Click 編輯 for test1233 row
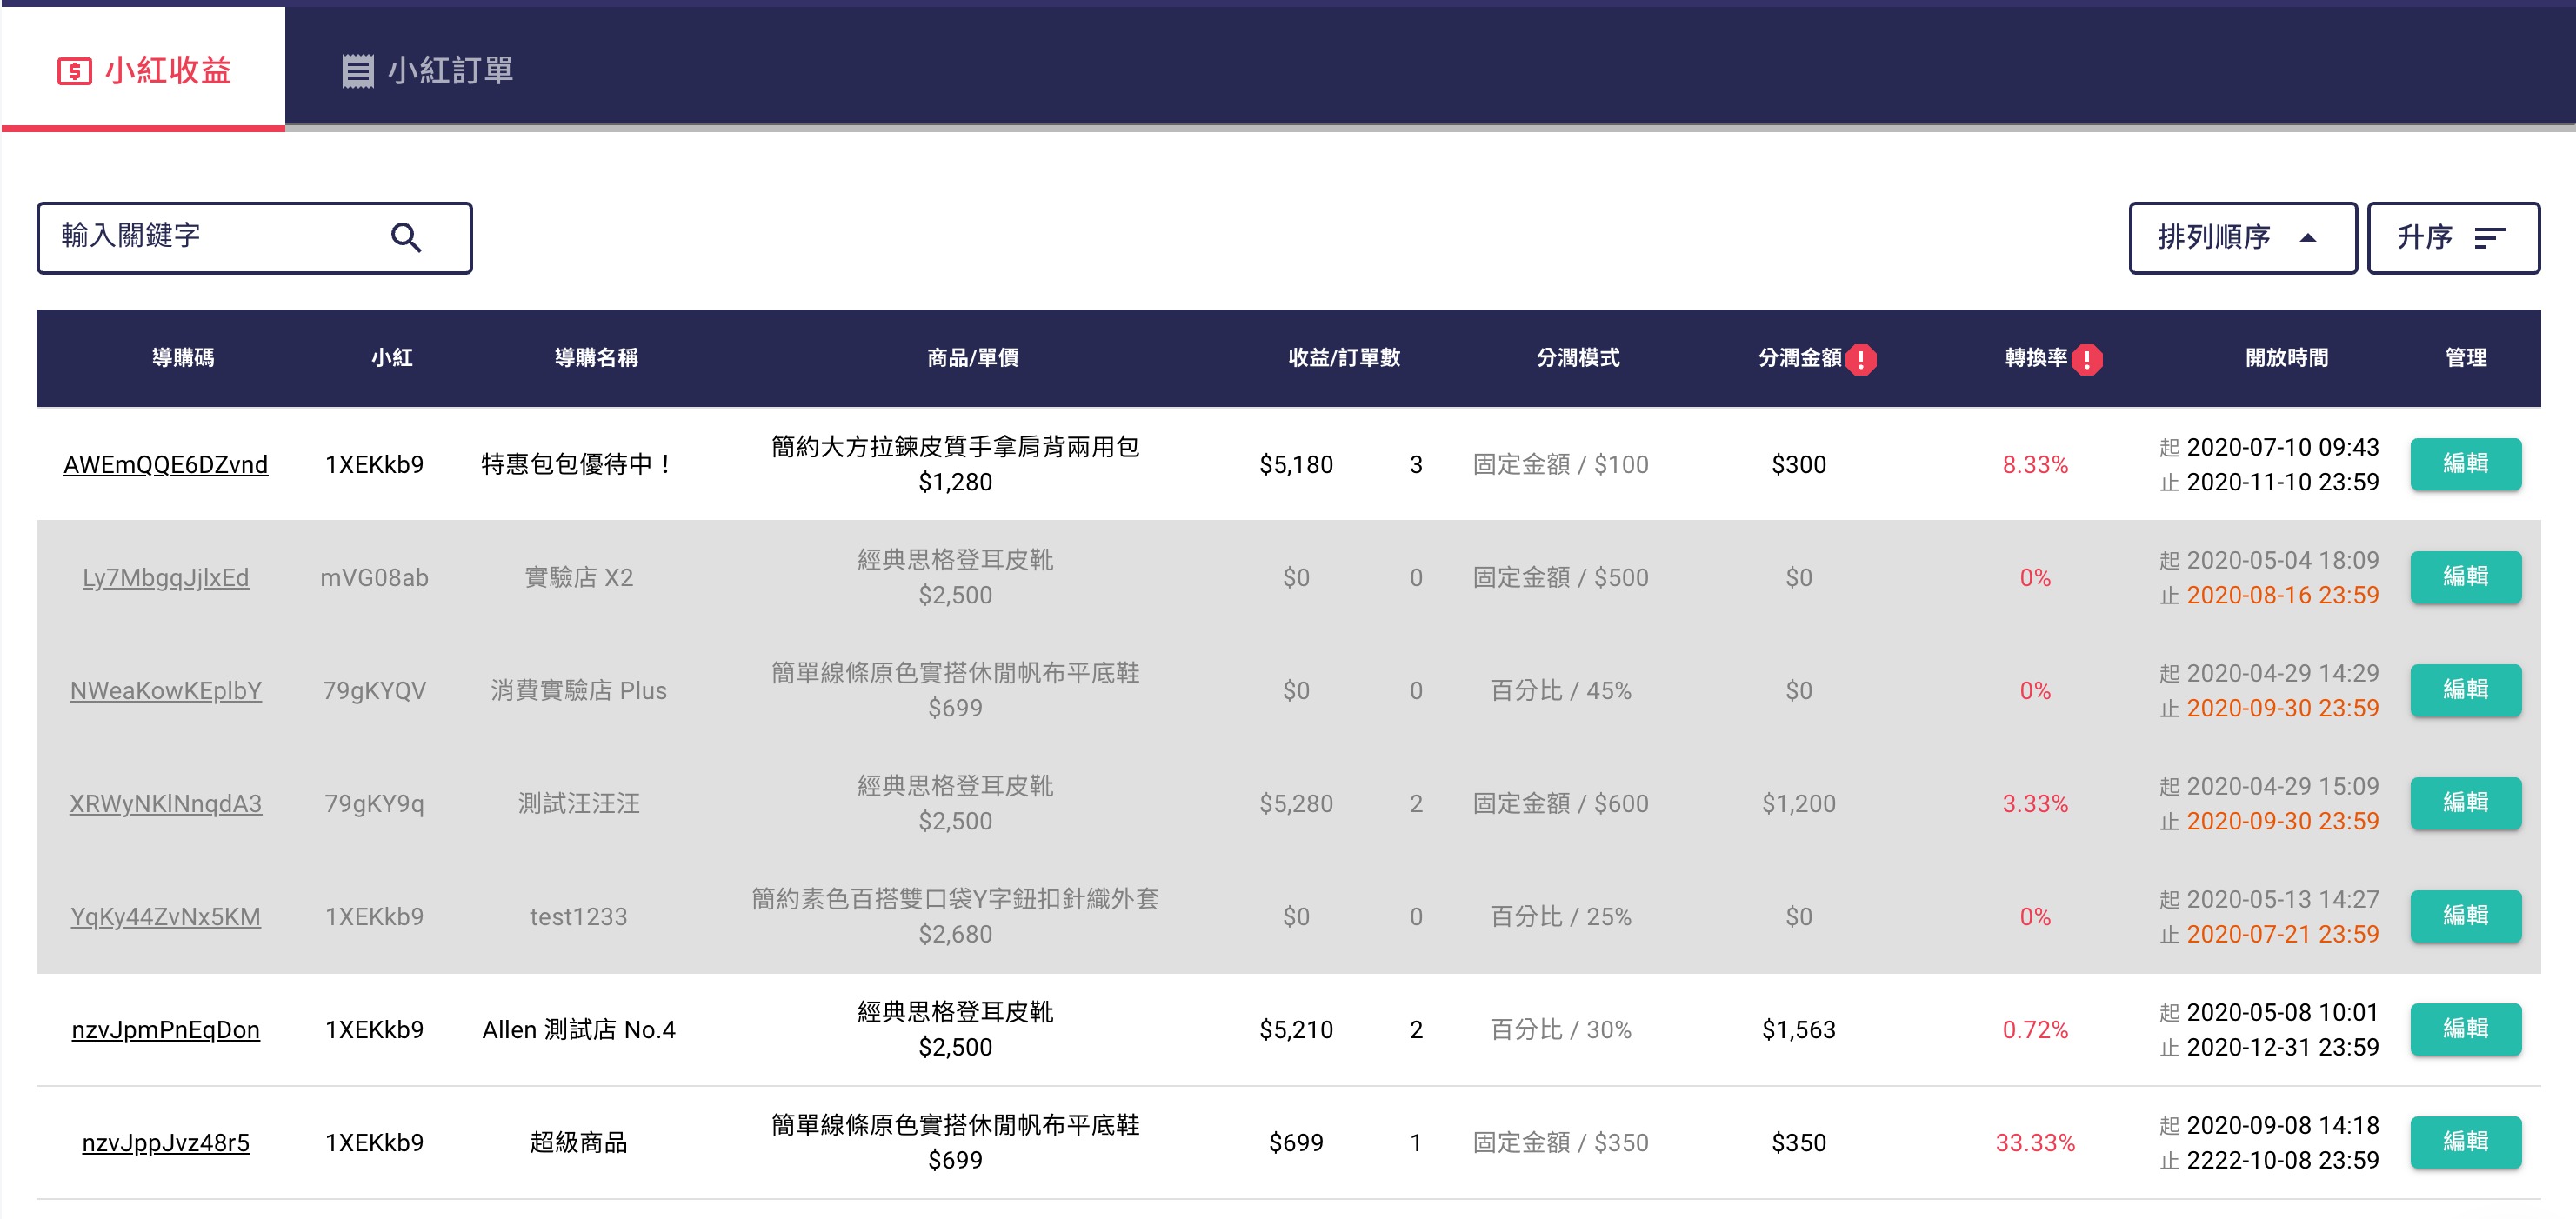 (2465, 915)
